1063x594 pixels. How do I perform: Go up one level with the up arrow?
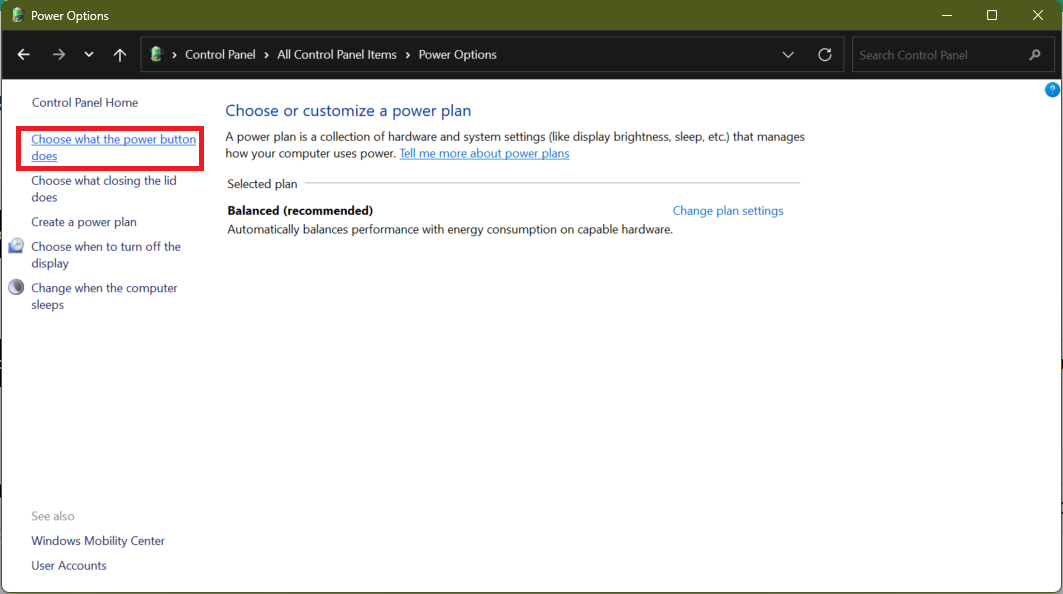(120, 55)
